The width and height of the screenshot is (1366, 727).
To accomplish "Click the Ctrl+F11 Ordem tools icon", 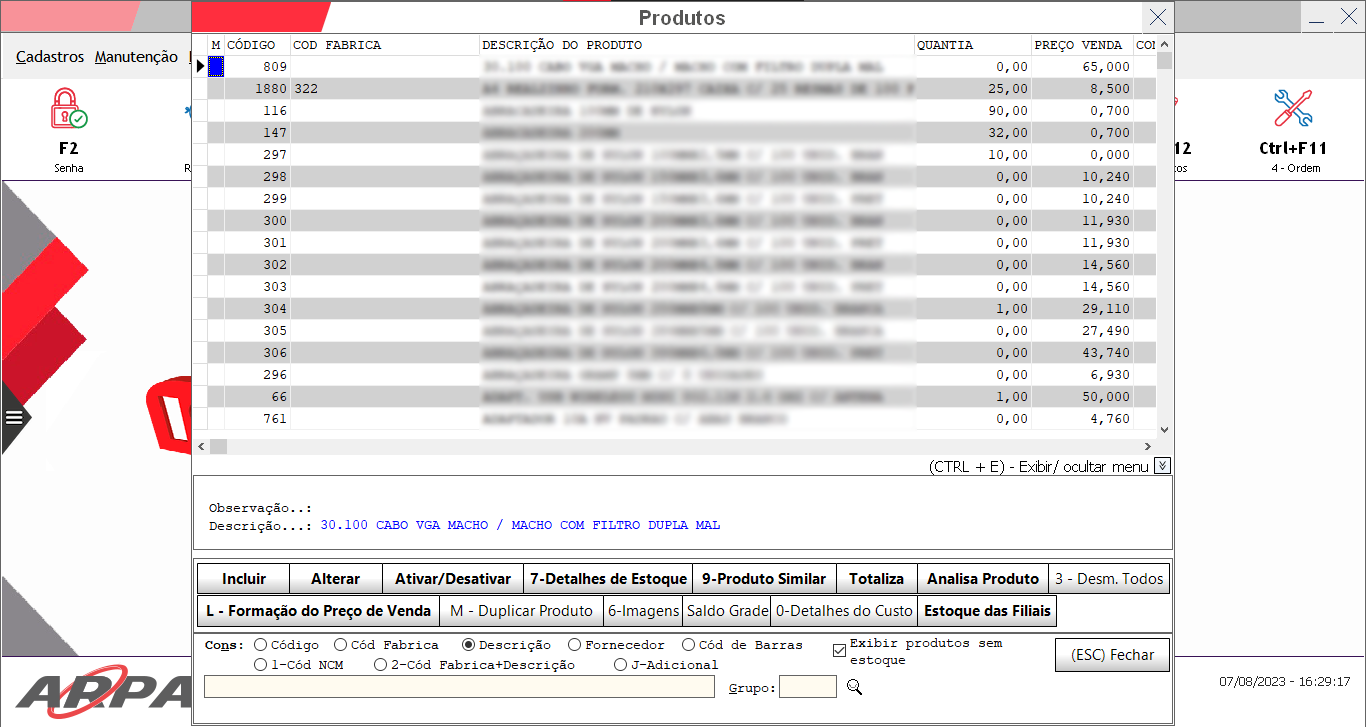I will (x=1292, y=109).
